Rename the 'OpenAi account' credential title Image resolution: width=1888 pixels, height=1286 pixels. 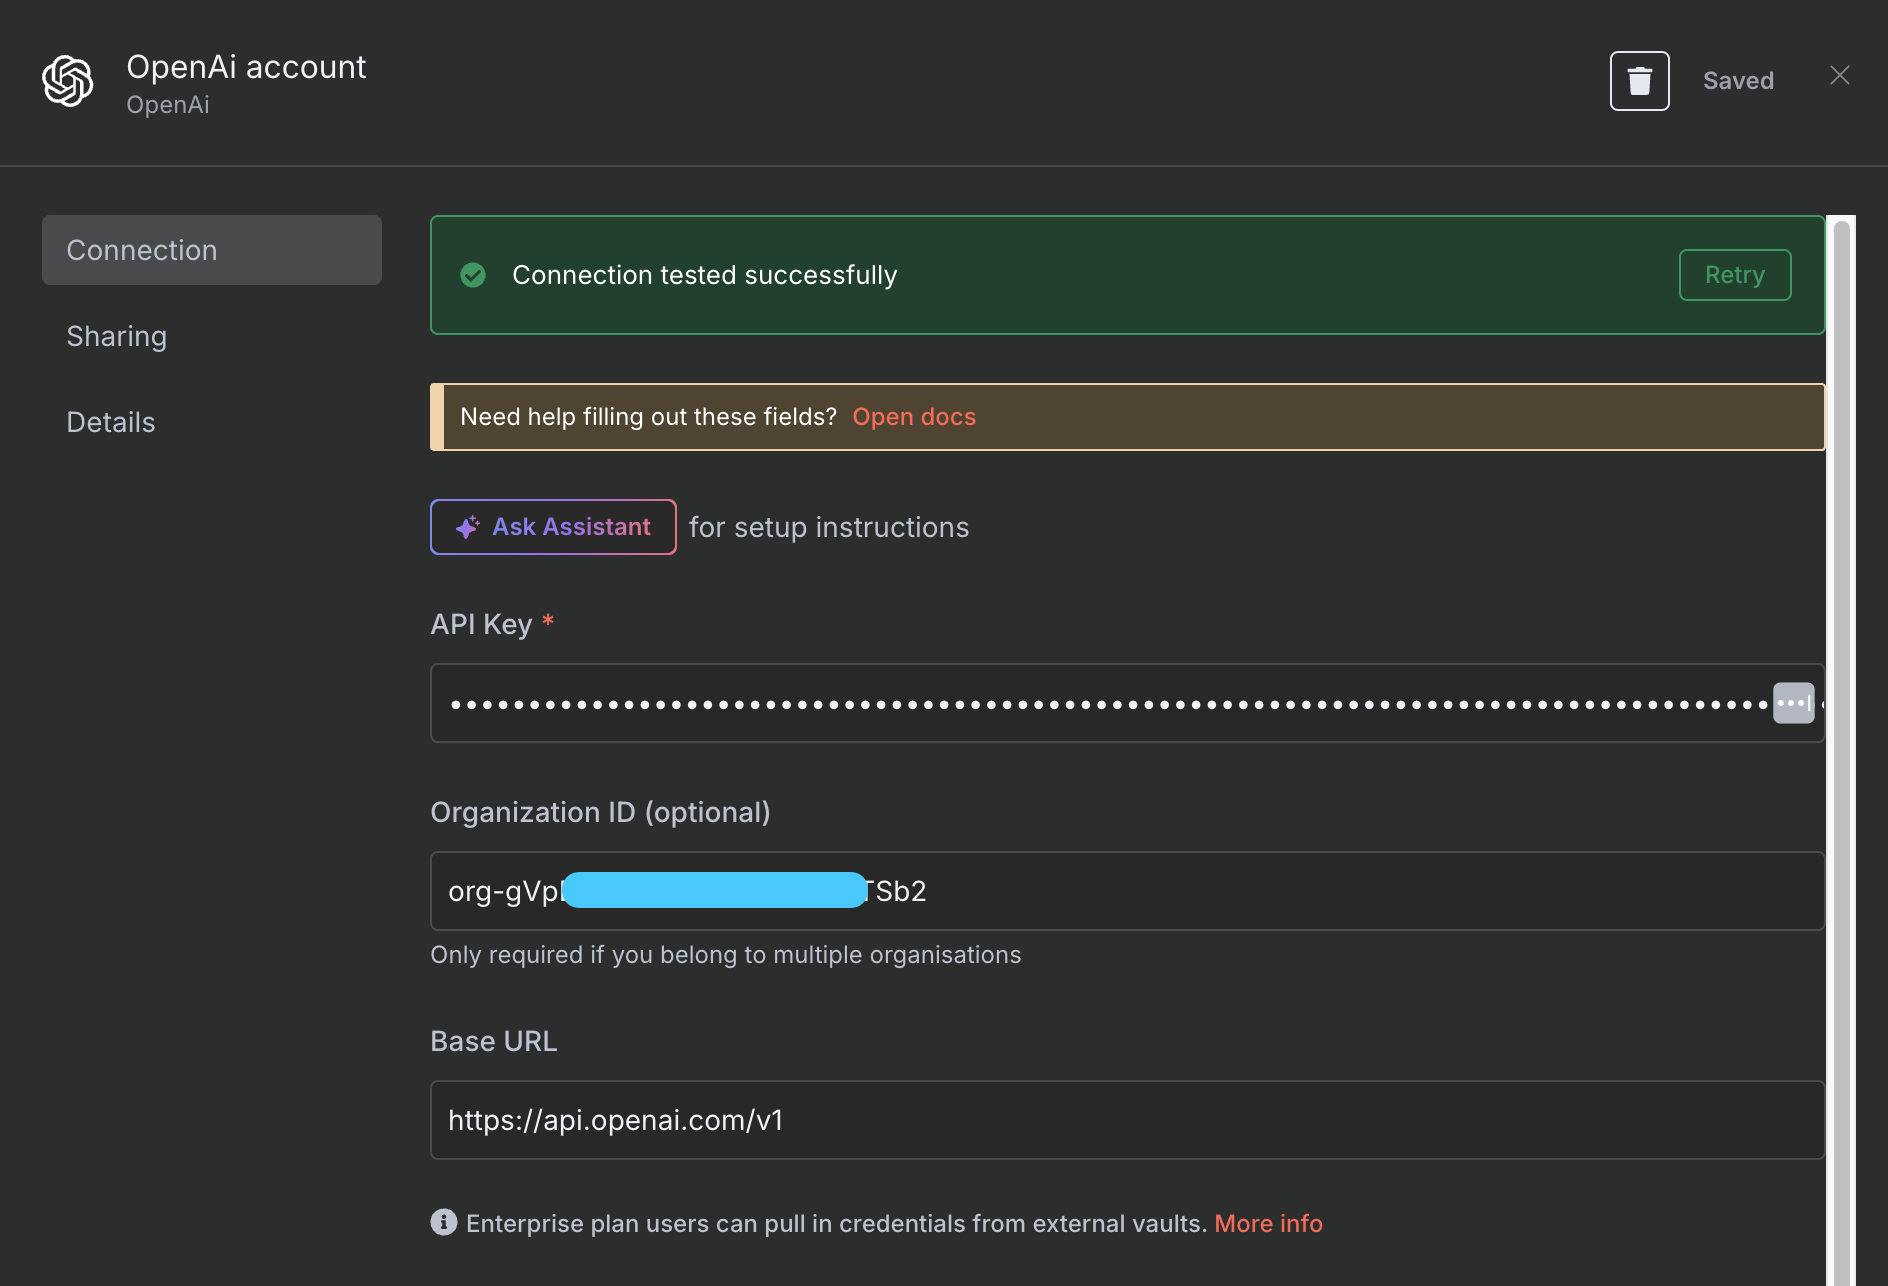click(247, 67)
